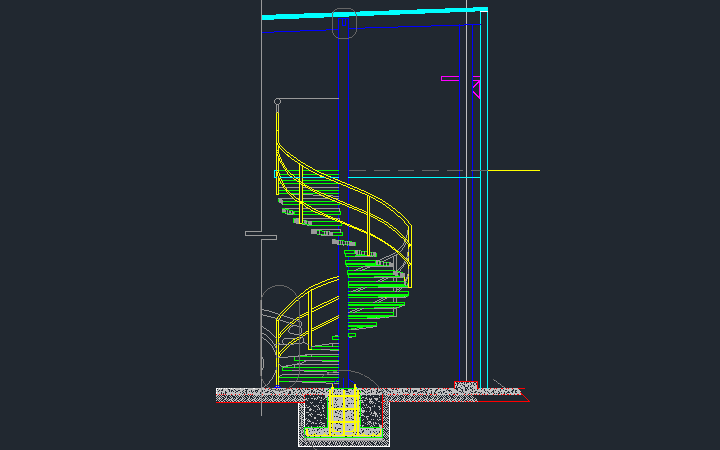Pick the tall cyan vertical wall line on right
This screenshot has height=450, width=720.
click(484, 198)
